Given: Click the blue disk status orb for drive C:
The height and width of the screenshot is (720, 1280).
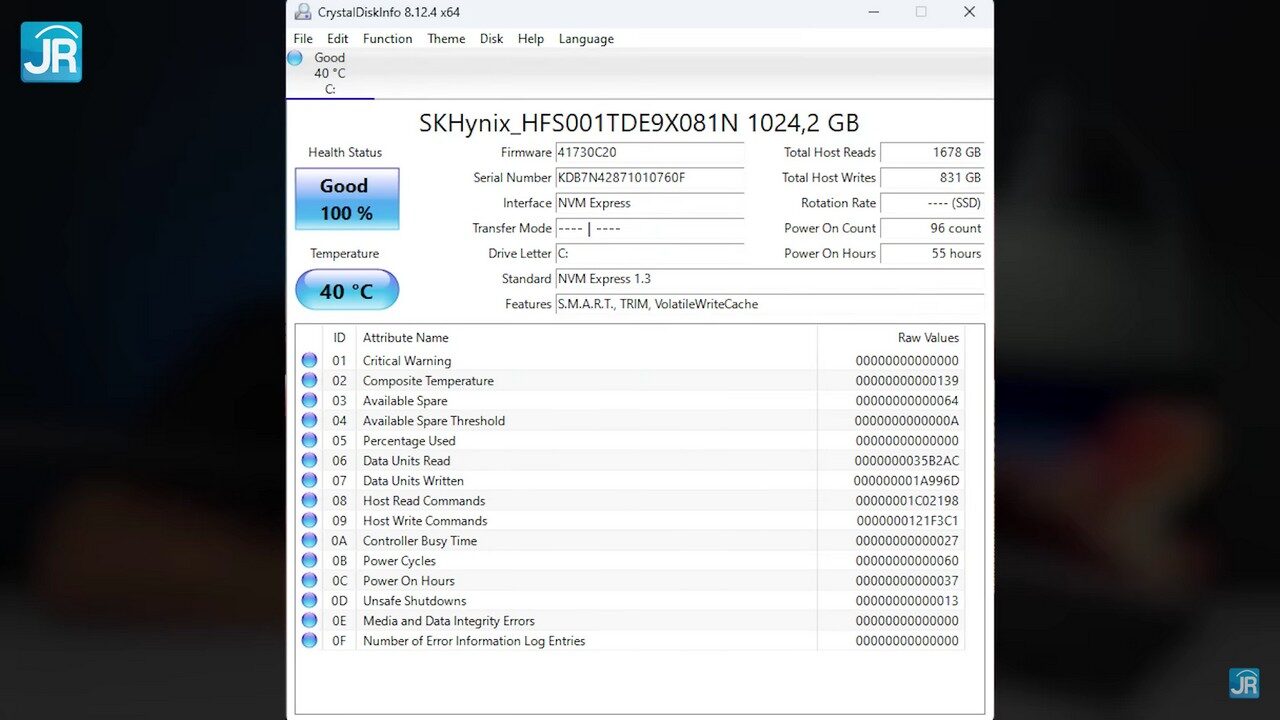Looking at the screenshot, I should pyautogui.click(x=295, y=58).
